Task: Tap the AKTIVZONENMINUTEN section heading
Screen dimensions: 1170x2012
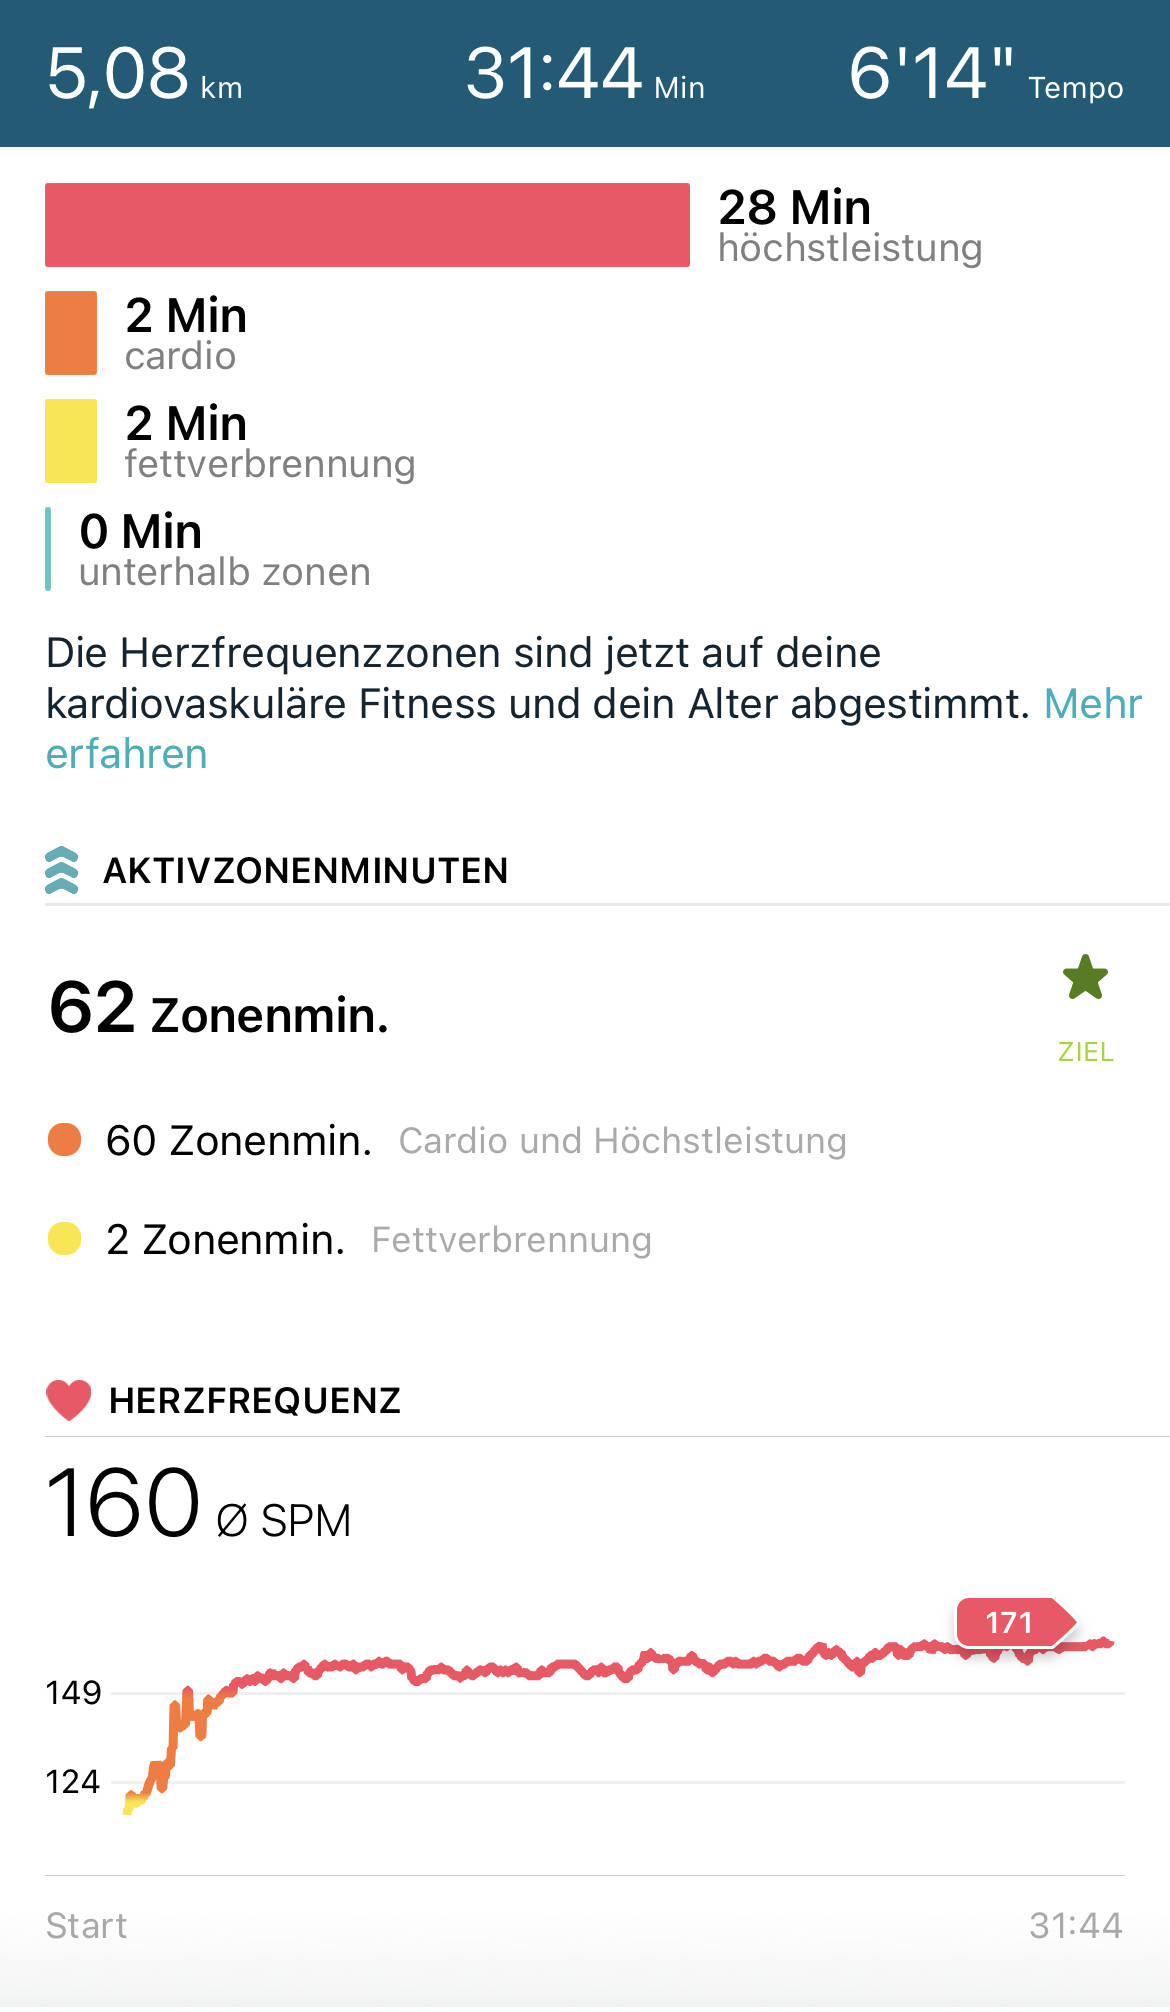Action: click(x=306, y=871)
